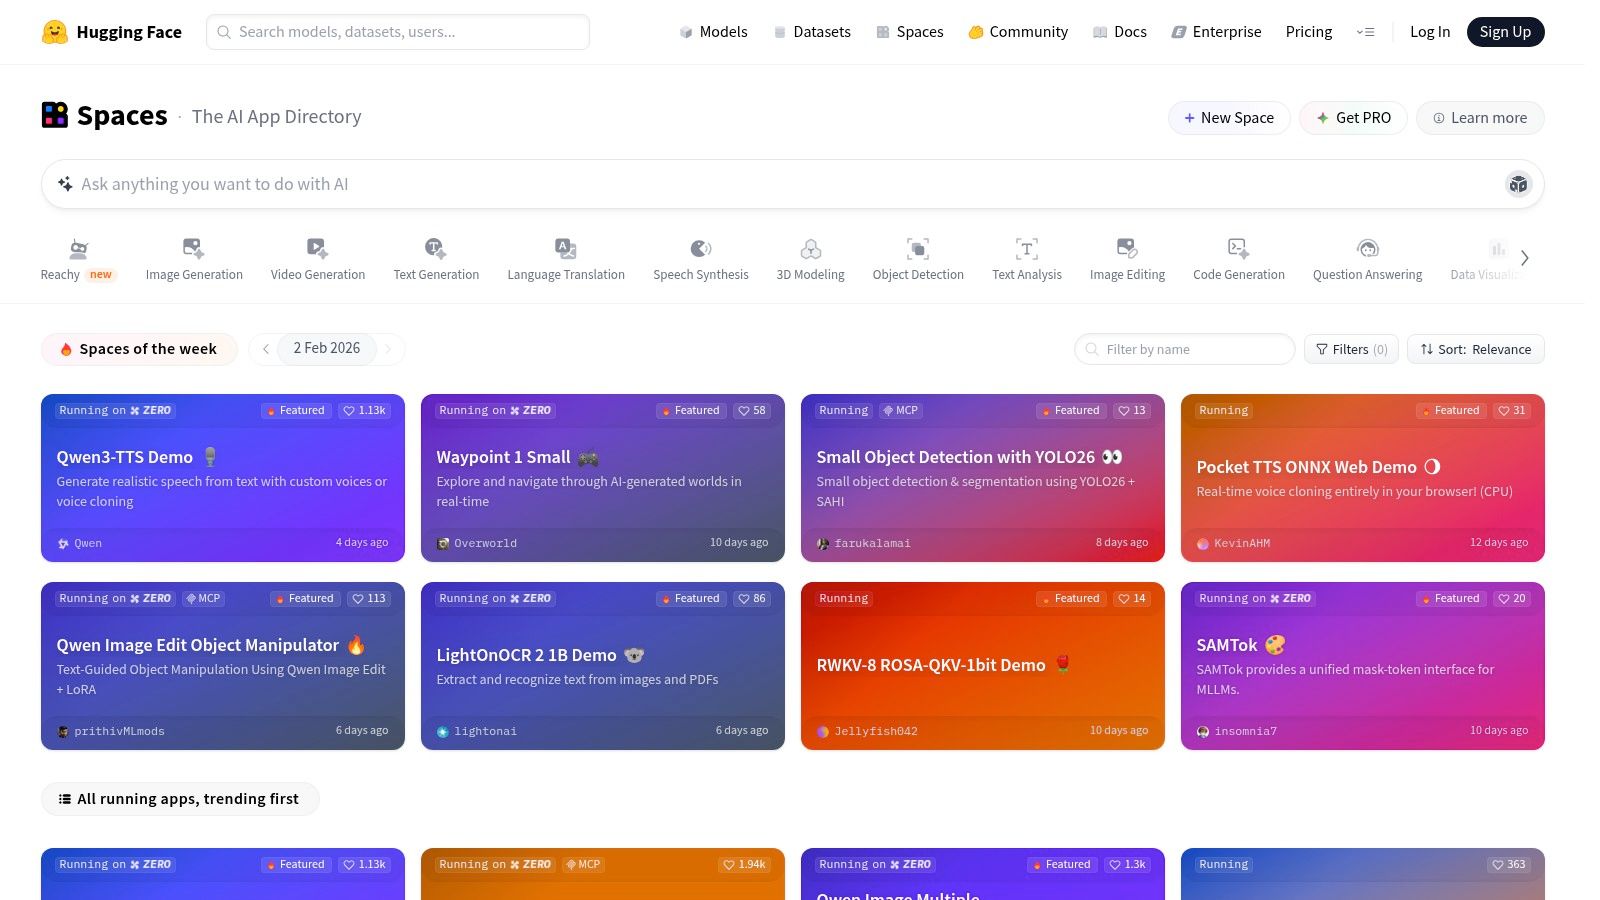The width and height of the screenshot is (1600, 900).
Task: Focus the Ask anything AI search box
Action: 793,184
